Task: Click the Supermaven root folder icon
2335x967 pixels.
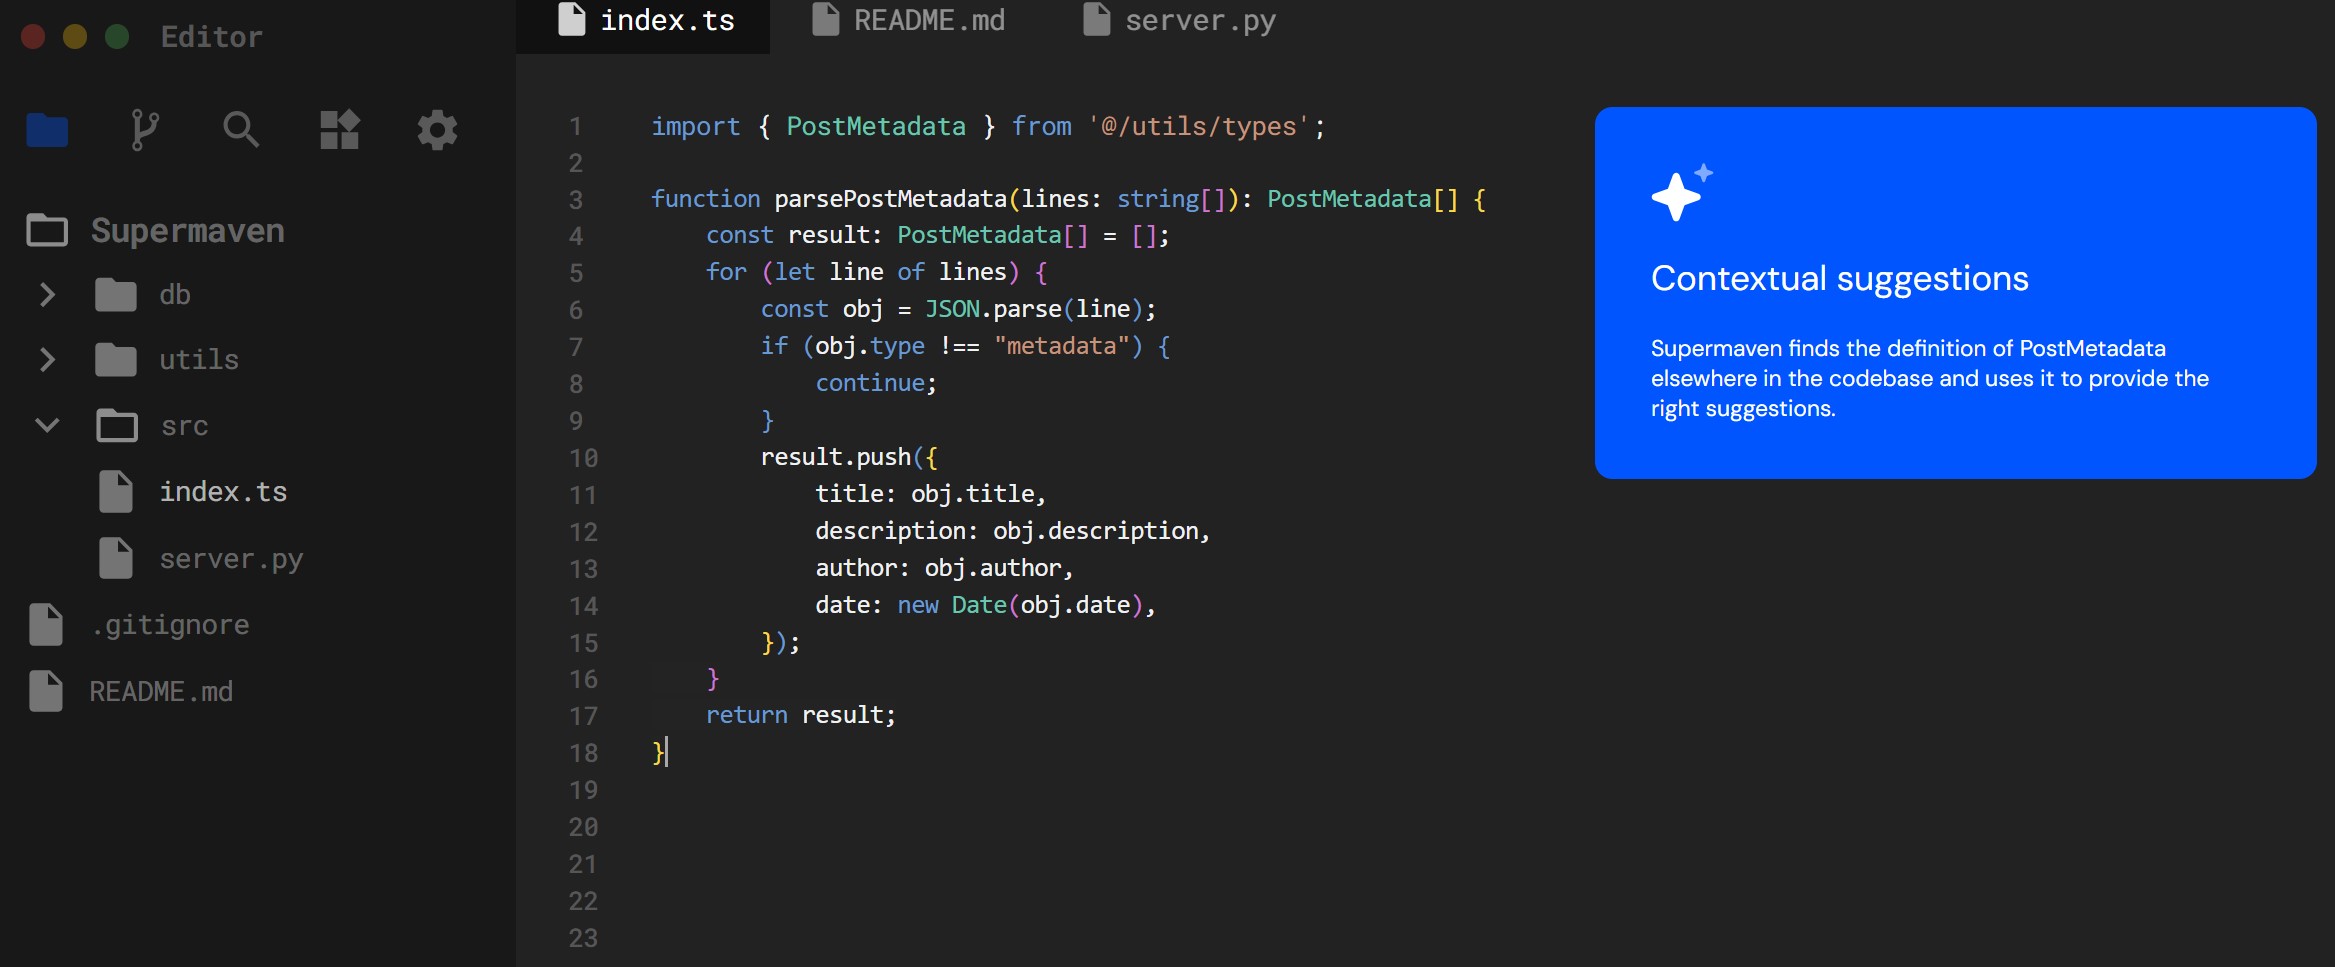Action: [47, 230]
